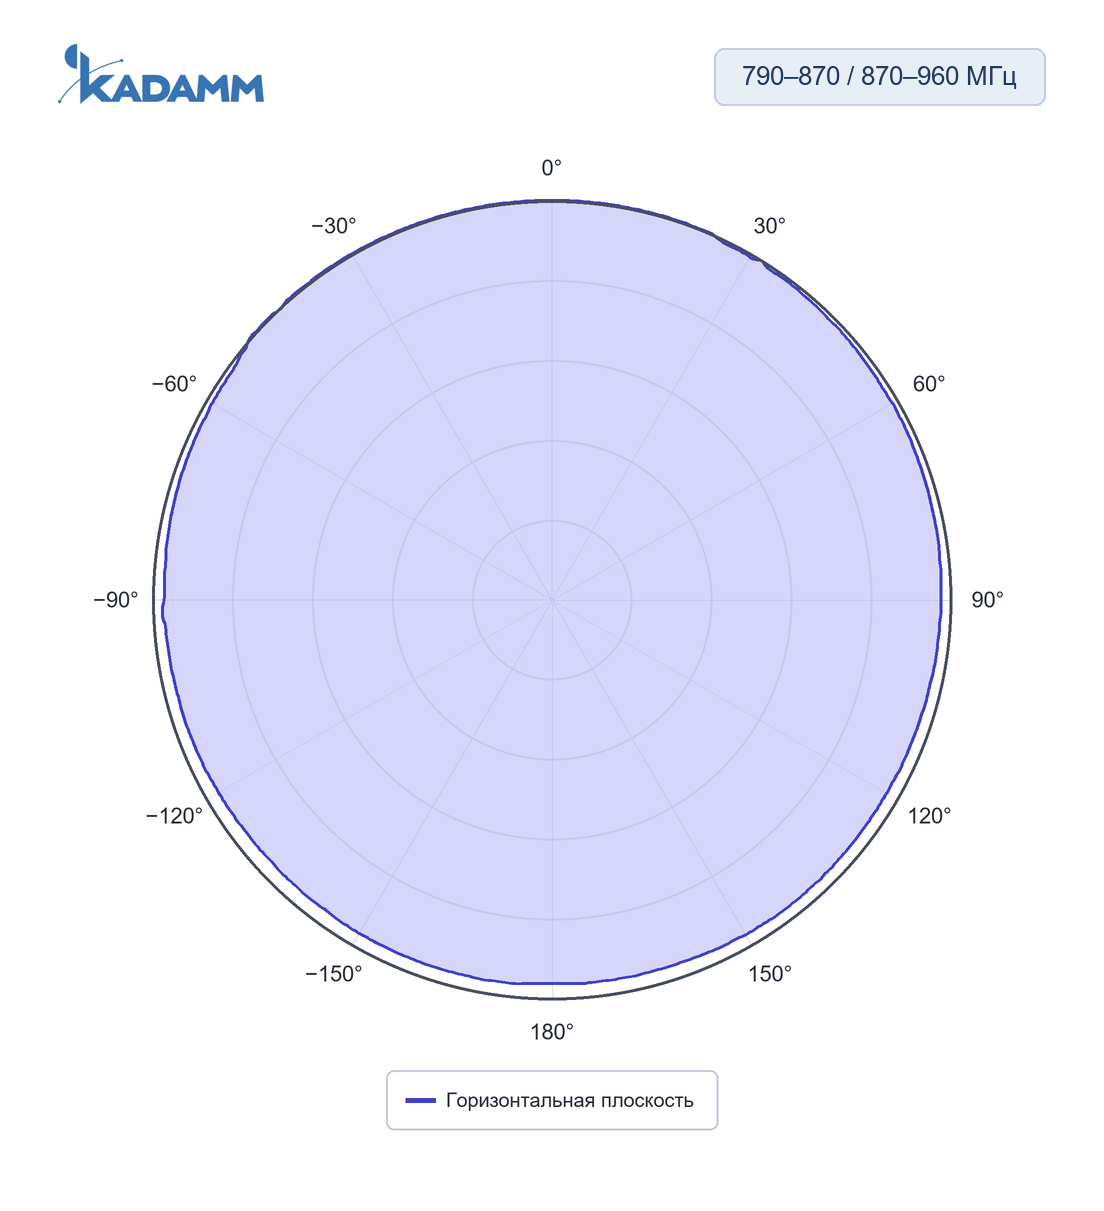Click the 180° angle label
The height and width of the screenshot is (1211, 1104).
pyautogui.click(x=552, y=1032)
